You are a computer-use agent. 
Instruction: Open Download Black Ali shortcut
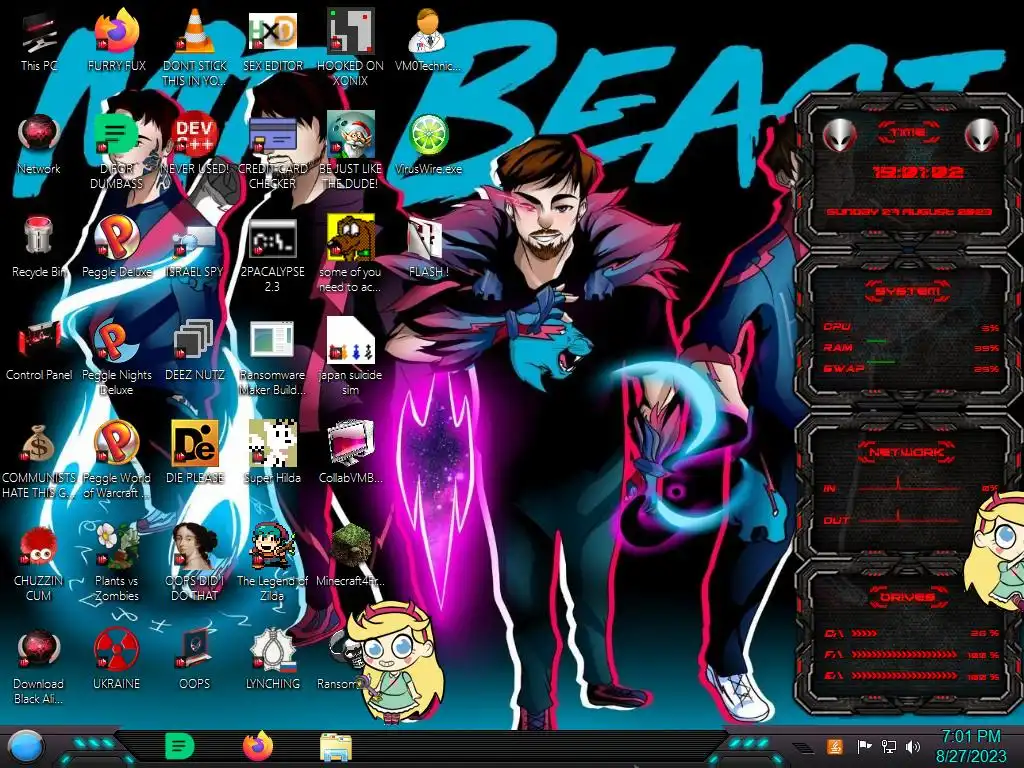point(39,667)
